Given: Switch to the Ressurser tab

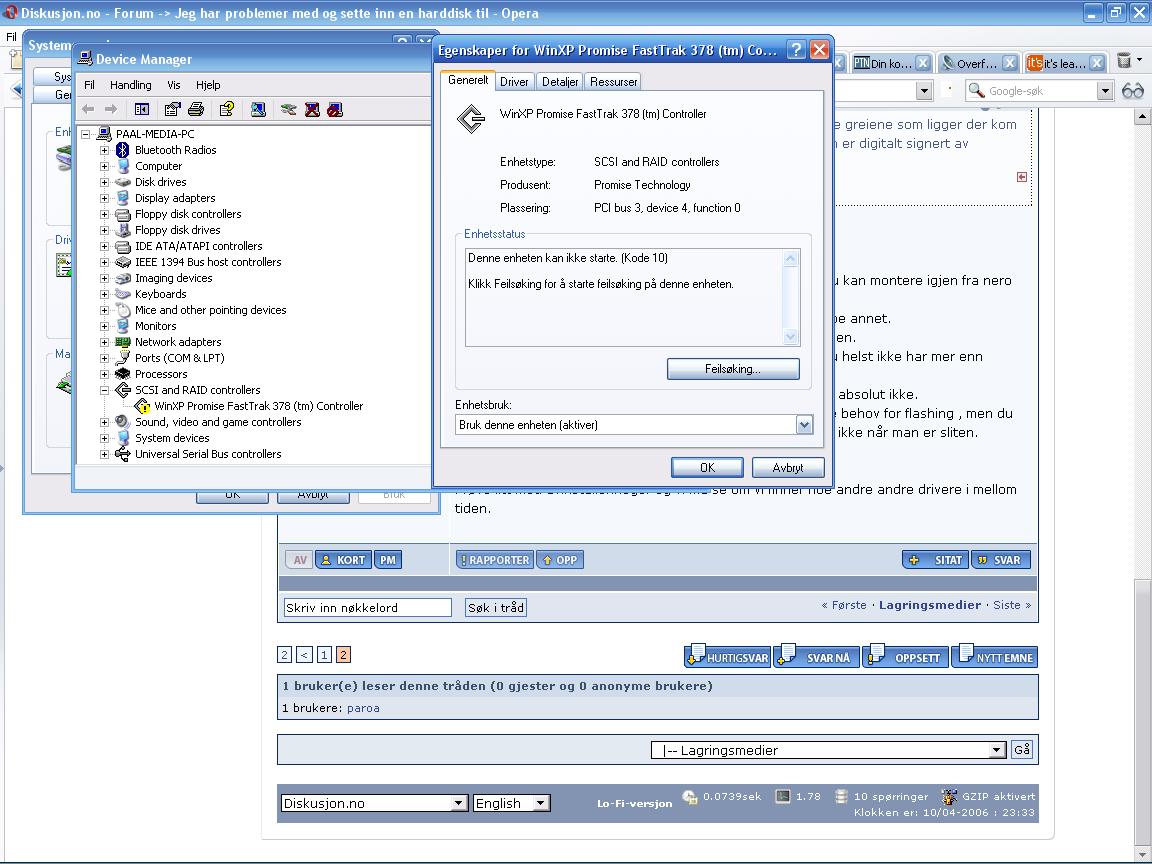Looking at the screenshot, I should point(613,82).
